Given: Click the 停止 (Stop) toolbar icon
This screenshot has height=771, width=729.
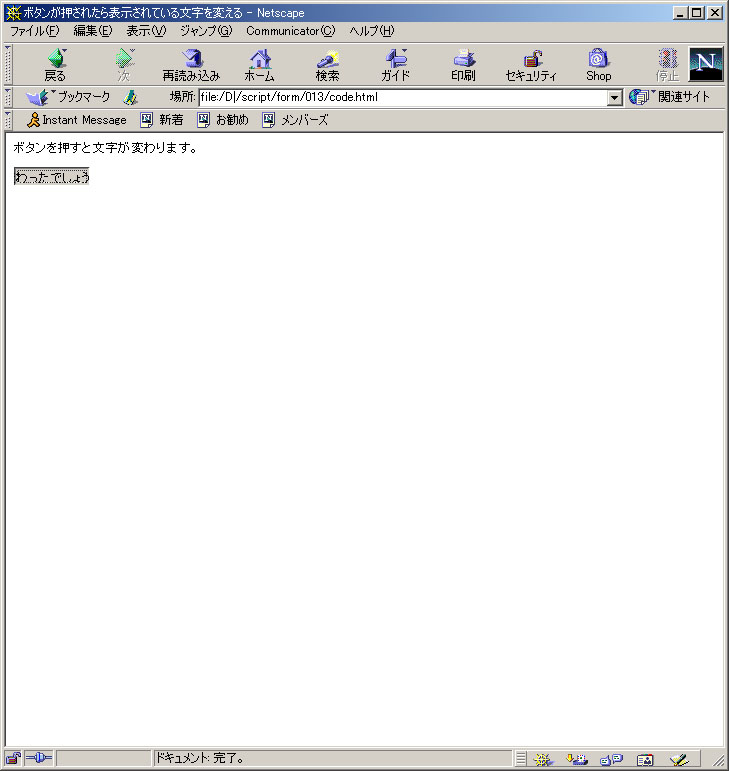Looking at the screenshot, I should [667, 65].
